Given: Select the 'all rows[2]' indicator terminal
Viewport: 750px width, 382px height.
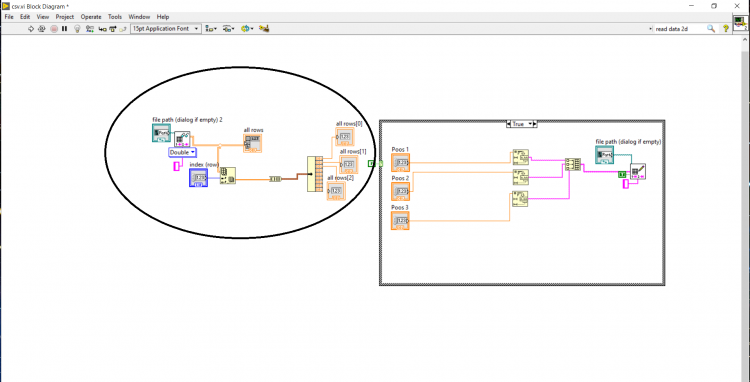Looking at the screenshot, I should click(336, 191).
